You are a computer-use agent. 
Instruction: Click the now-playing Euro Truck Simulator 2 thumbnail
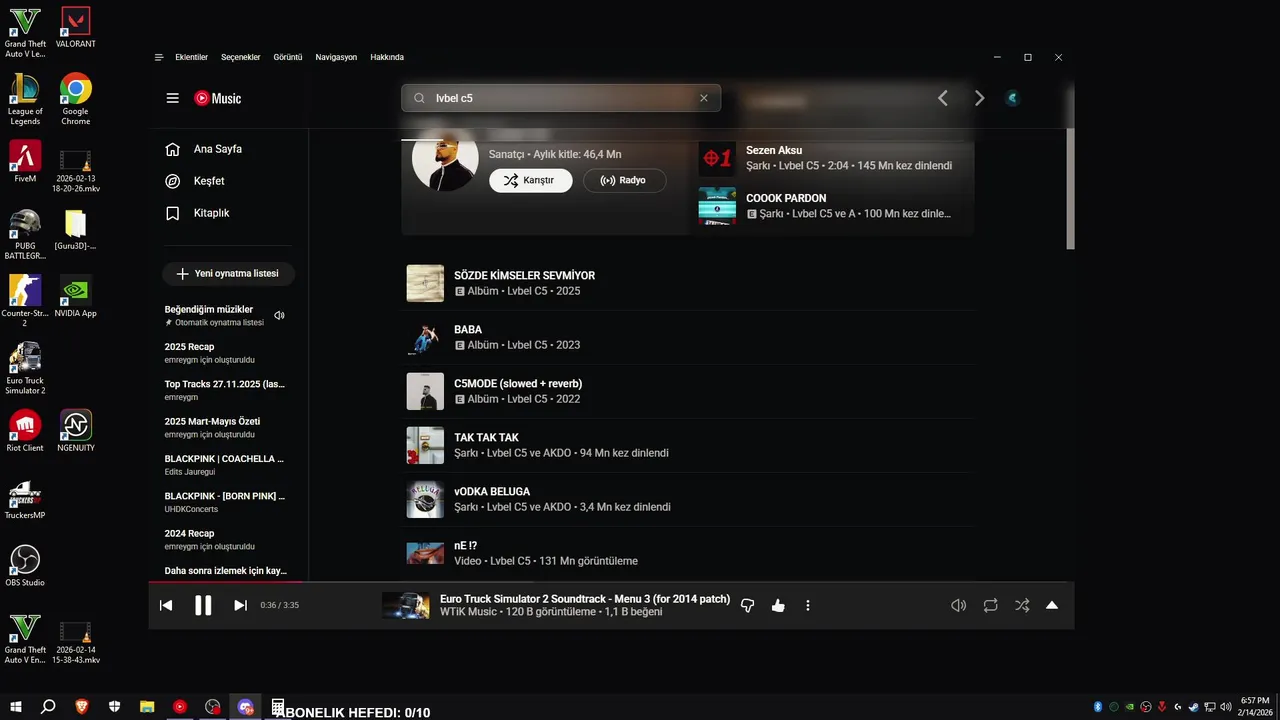[406, 605]
